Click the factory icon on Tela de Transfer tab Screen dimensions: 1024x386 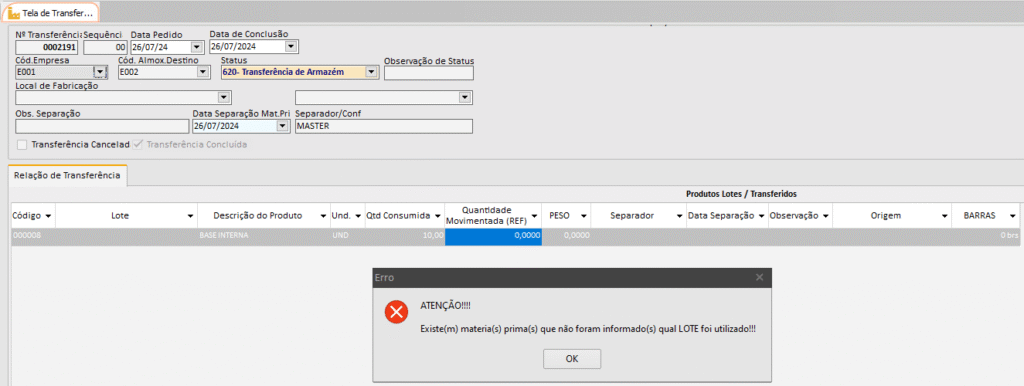point(13,12)
